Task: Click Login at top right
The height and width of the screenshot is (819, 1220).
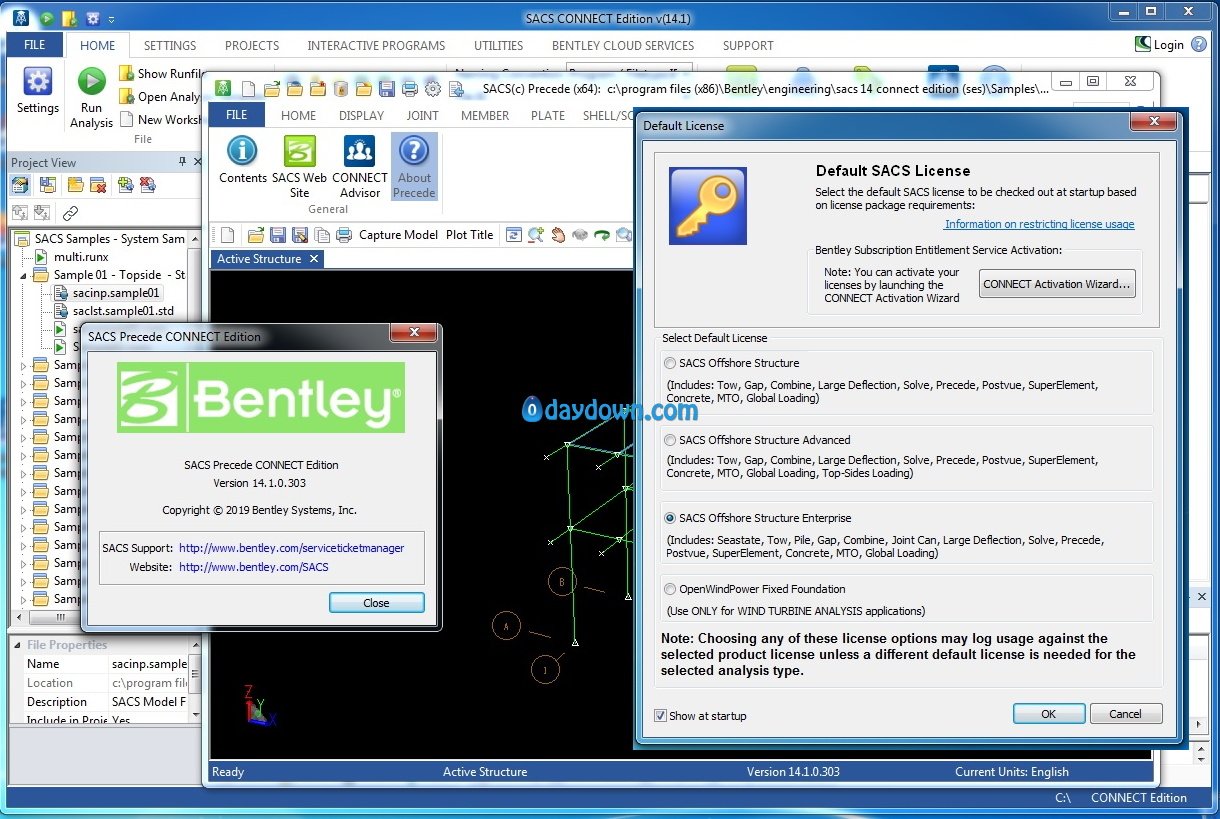Action: click(x=1160, y=44)
